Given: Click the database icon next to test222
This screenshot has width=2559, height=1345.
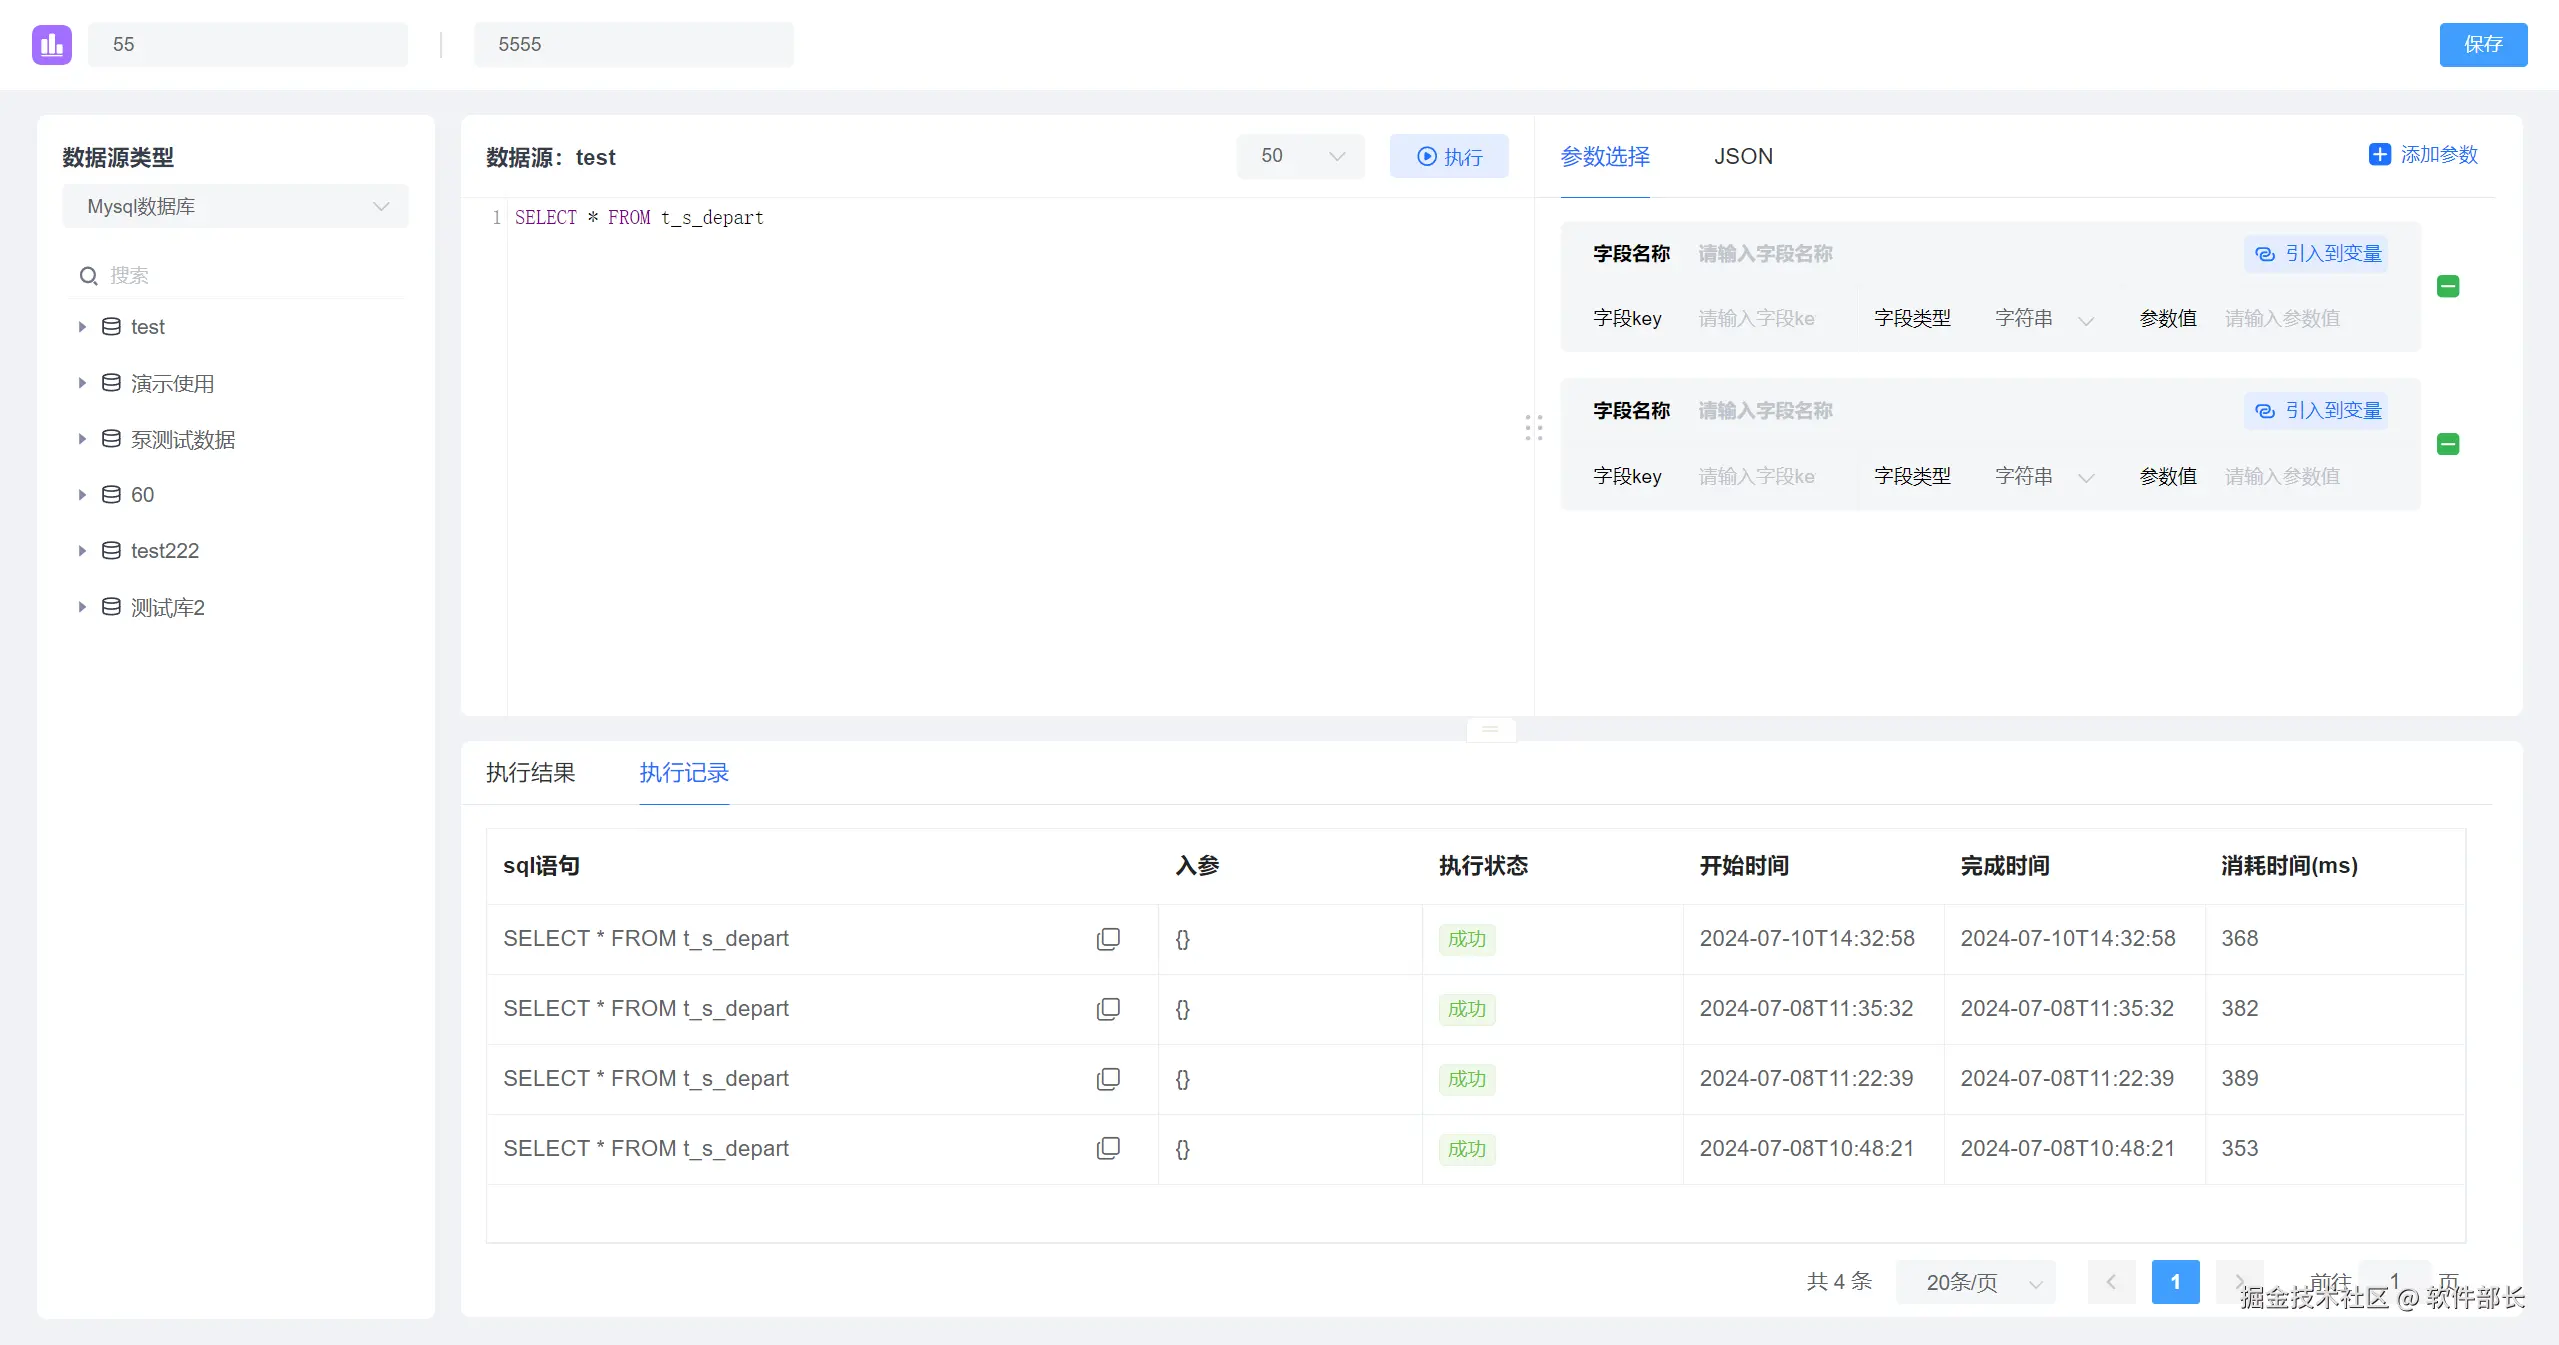Looking at the screenshot, I should point(111,551).
